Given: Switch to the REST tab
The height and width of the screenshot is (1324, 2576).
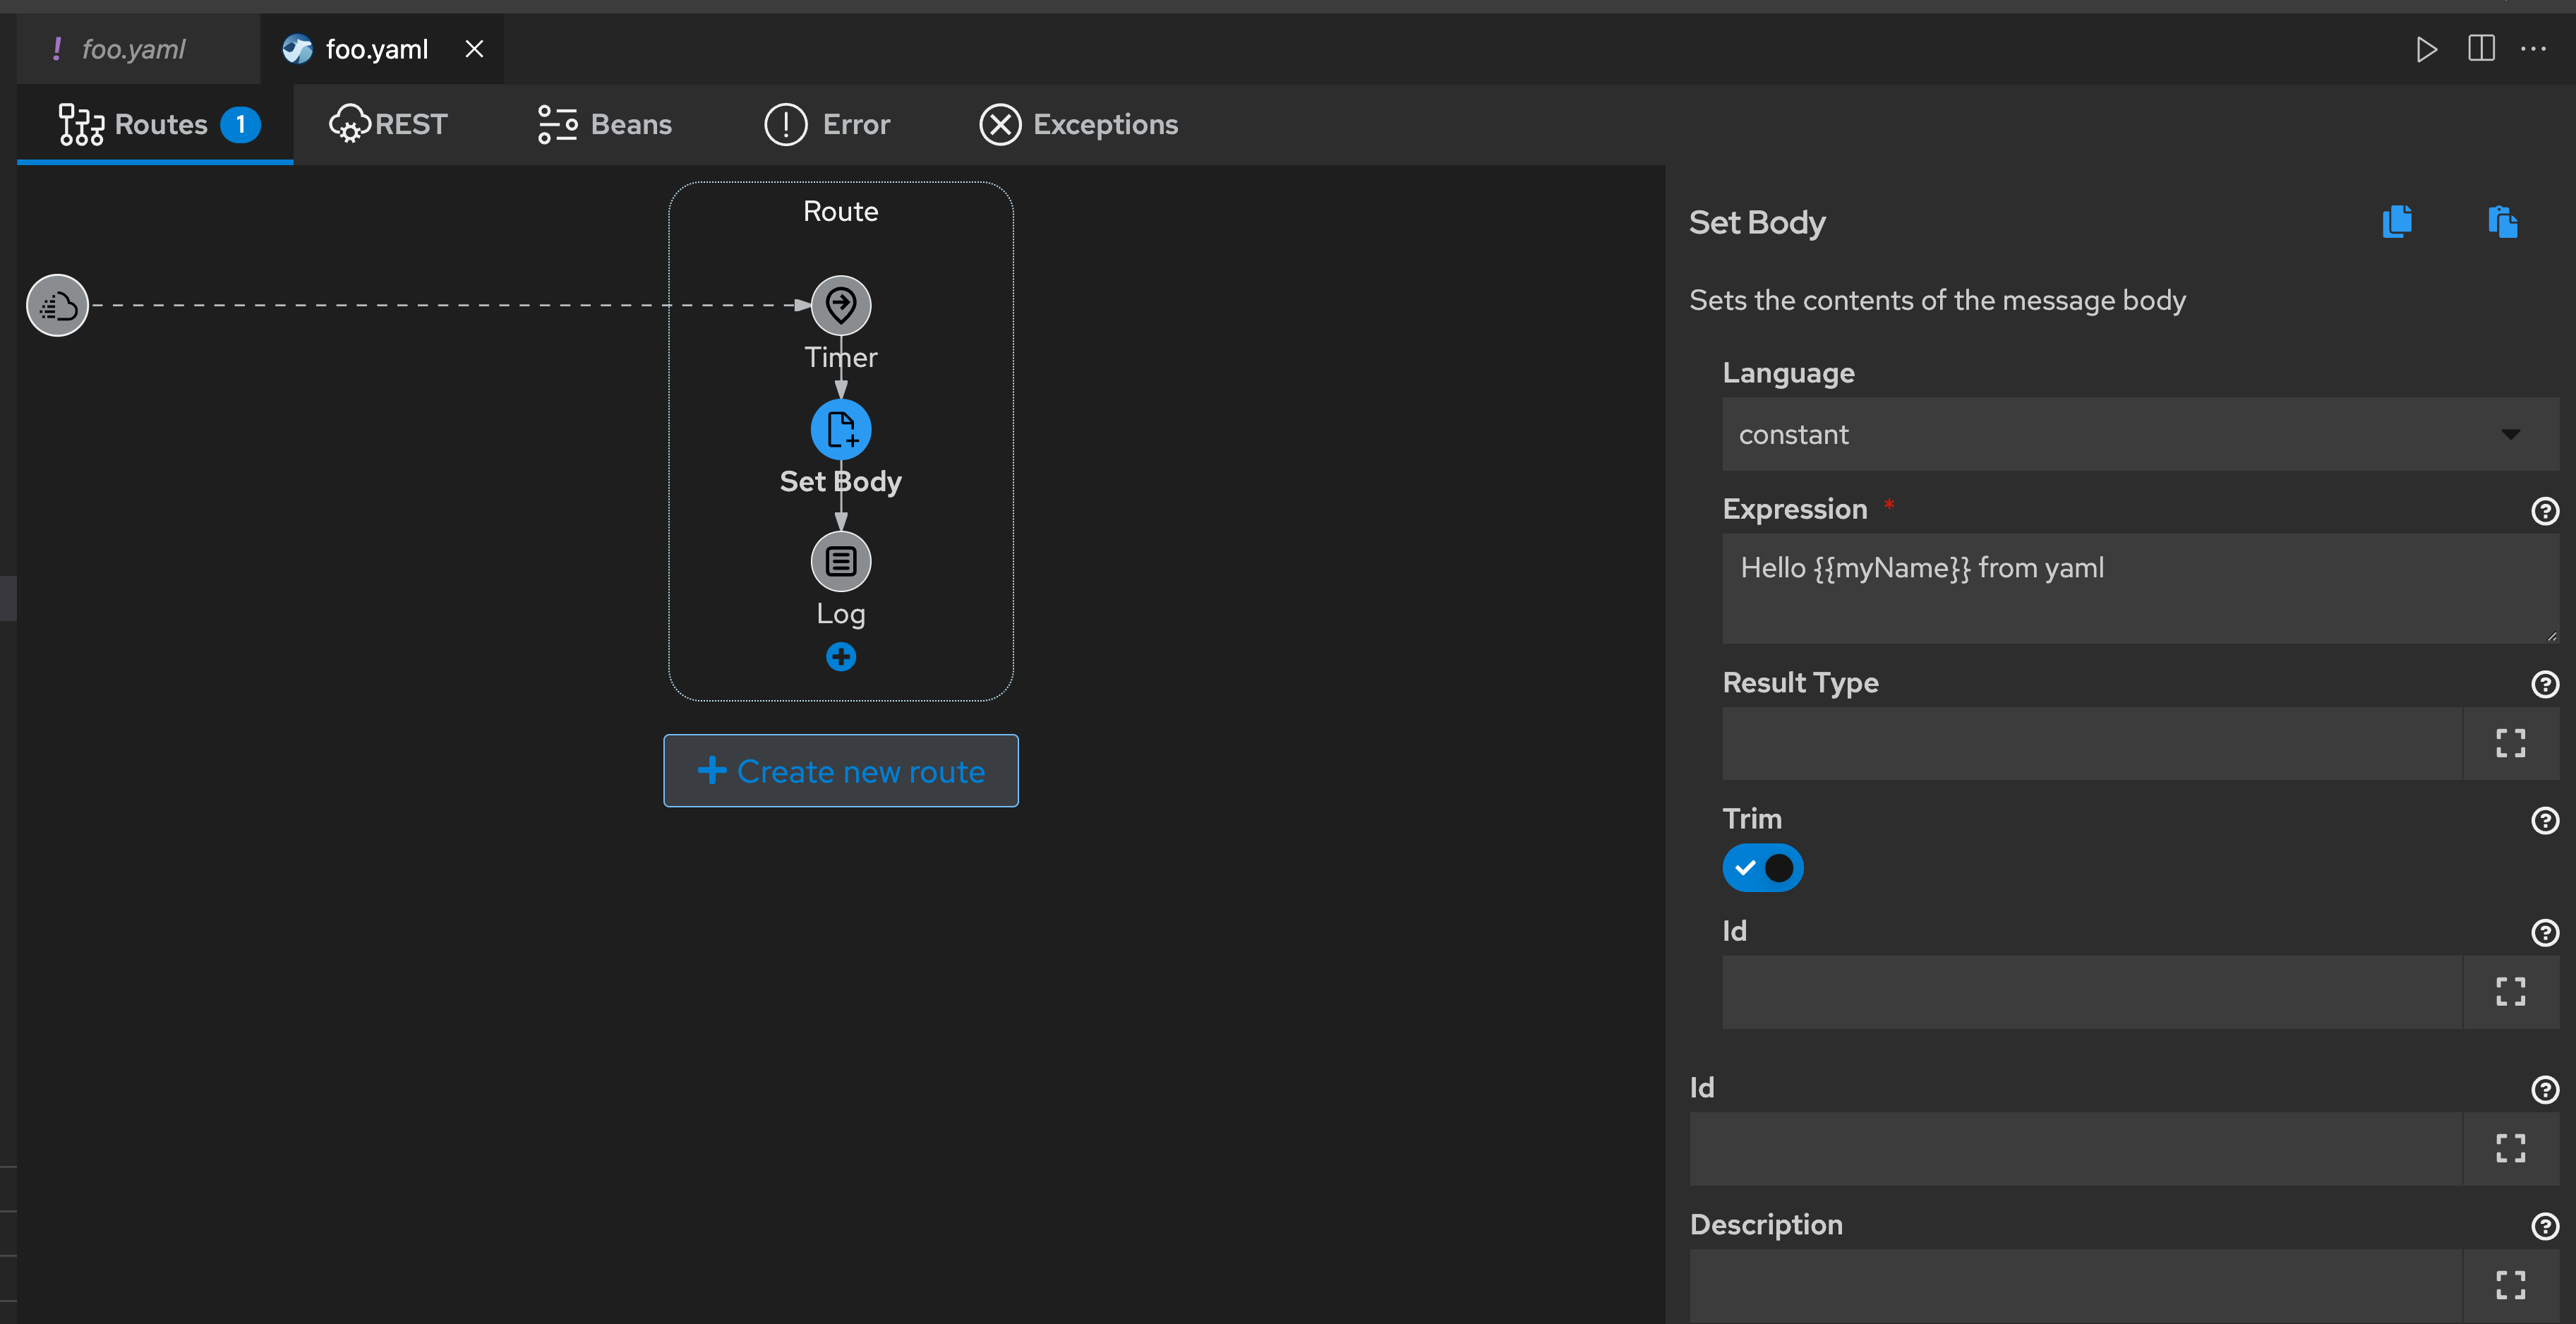Looking at the screenshot, I should [x=389, y=124].
